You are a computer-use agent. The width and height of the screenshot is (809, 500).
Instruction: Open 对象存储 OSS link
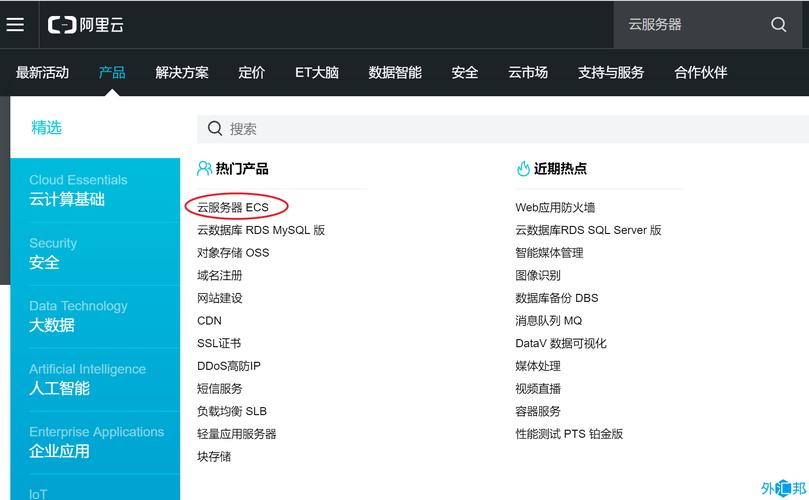coord(233,253)
